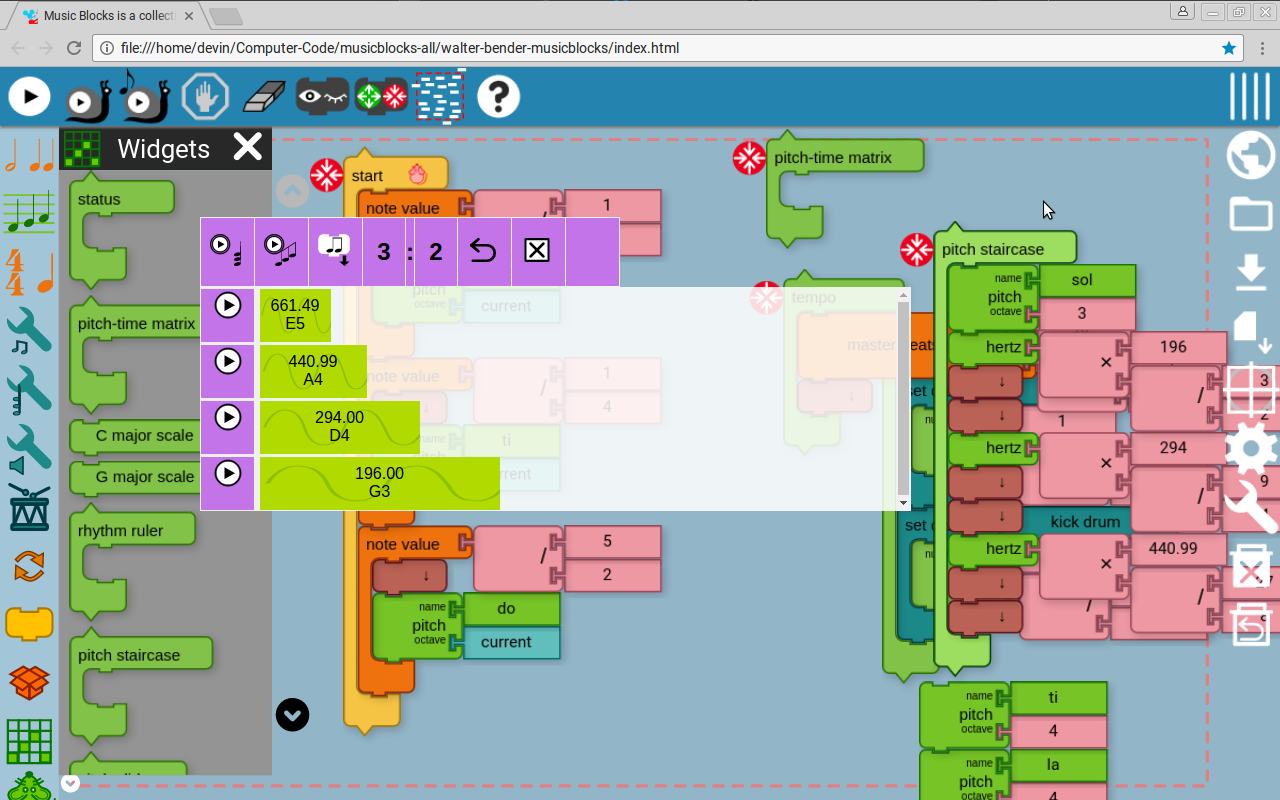Click scrollbar down arrow in staircase widget
The width and height of the screenshot is (1280, 800).
pyautogui.click(x=903, y=502)
